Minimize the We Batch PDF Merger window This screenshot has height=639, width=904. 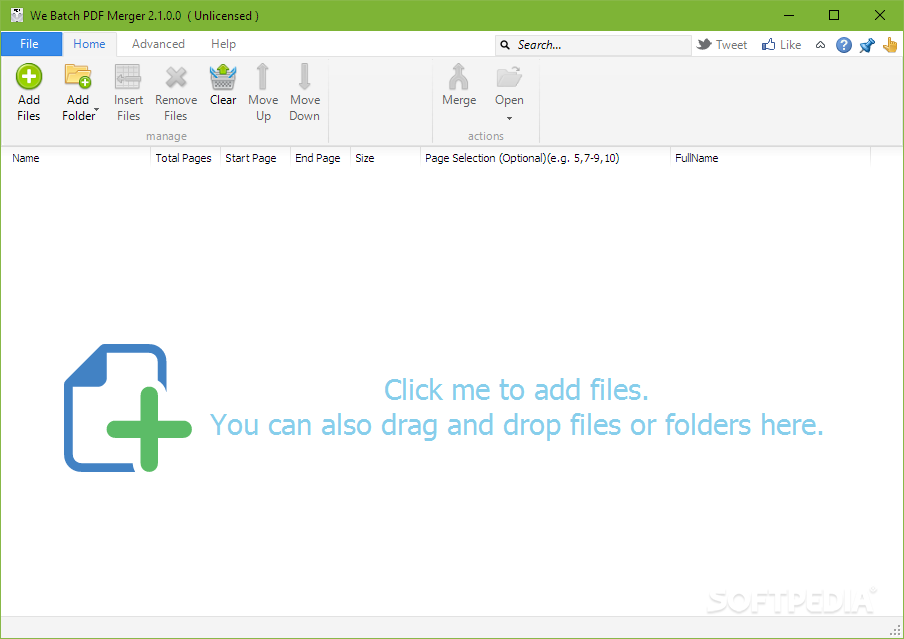[789, 16]
